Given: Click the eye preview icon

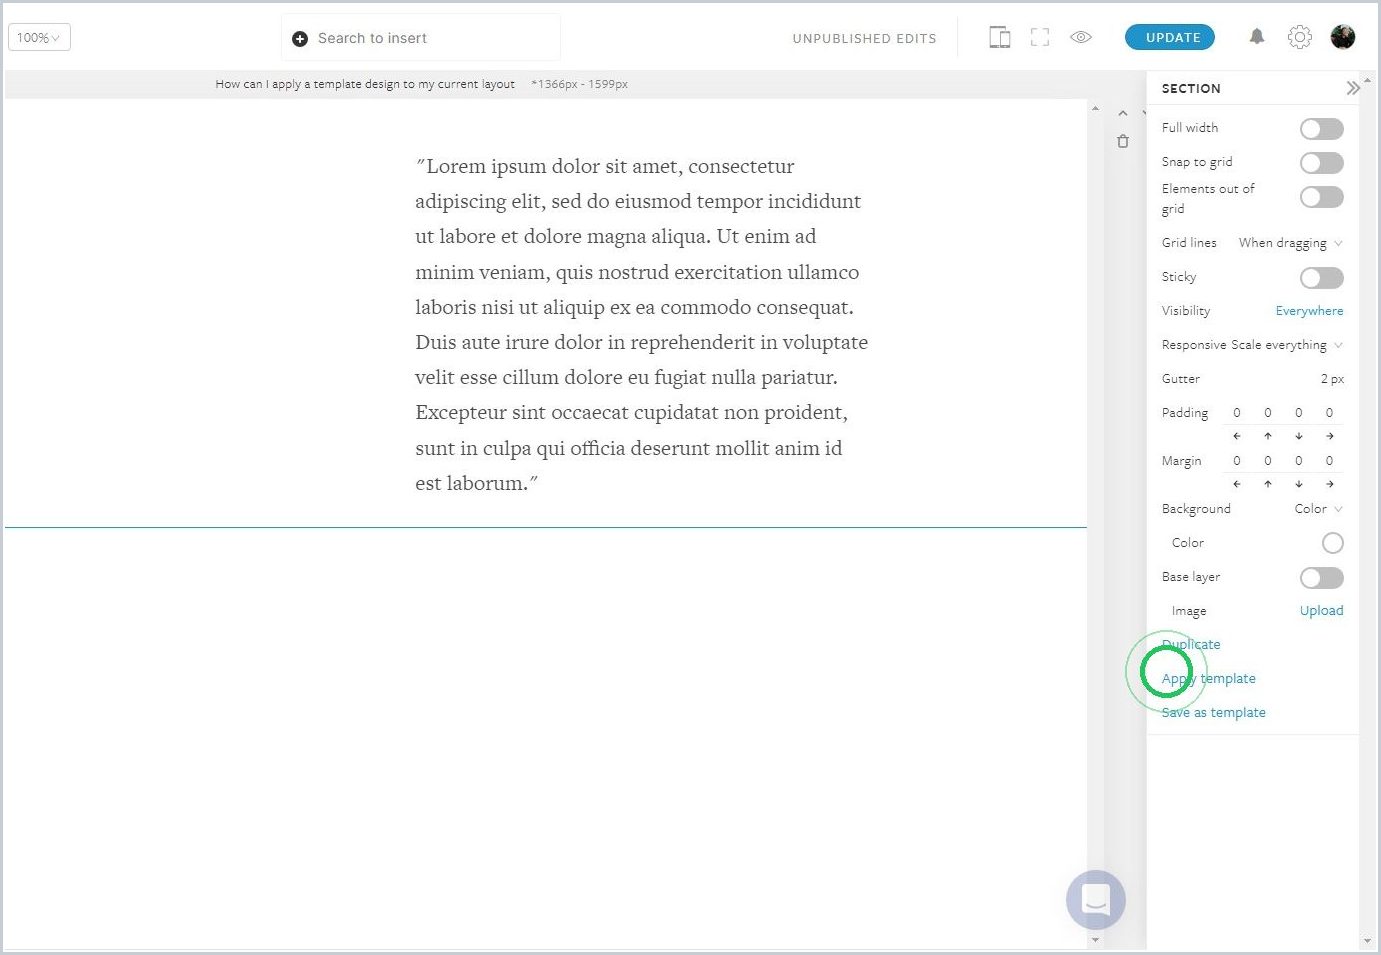Looking at the screenshot, I should coord(1081,37).
